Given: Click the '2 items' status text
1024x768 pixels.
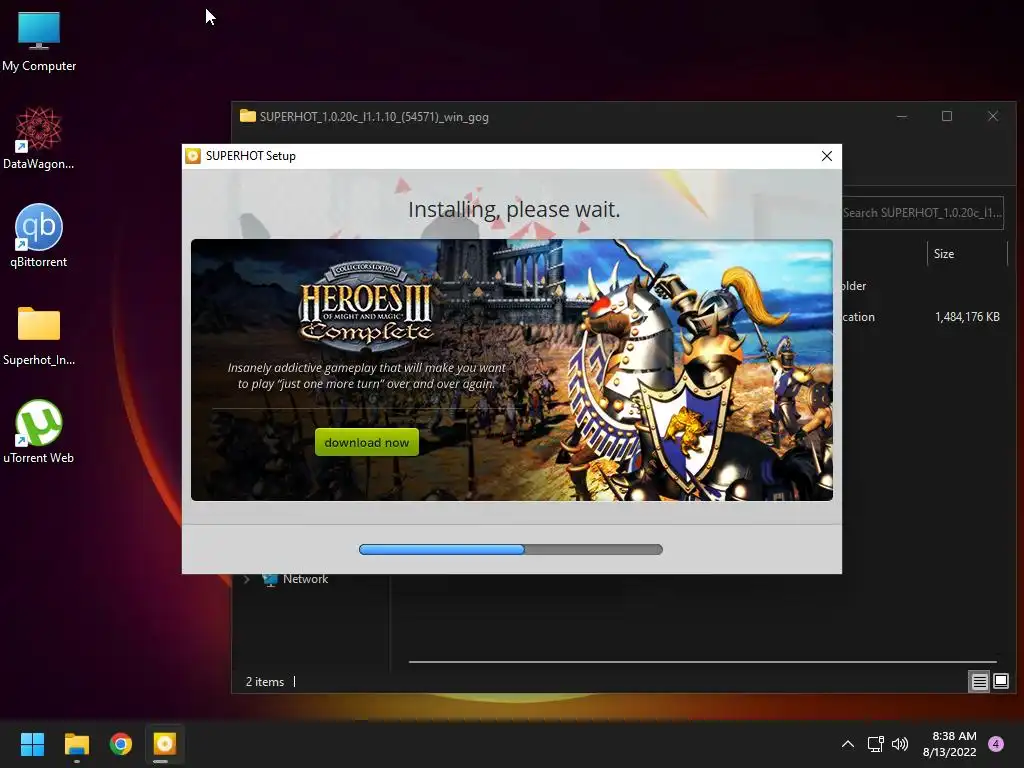Looking at the screenshot, I should 264,682.
